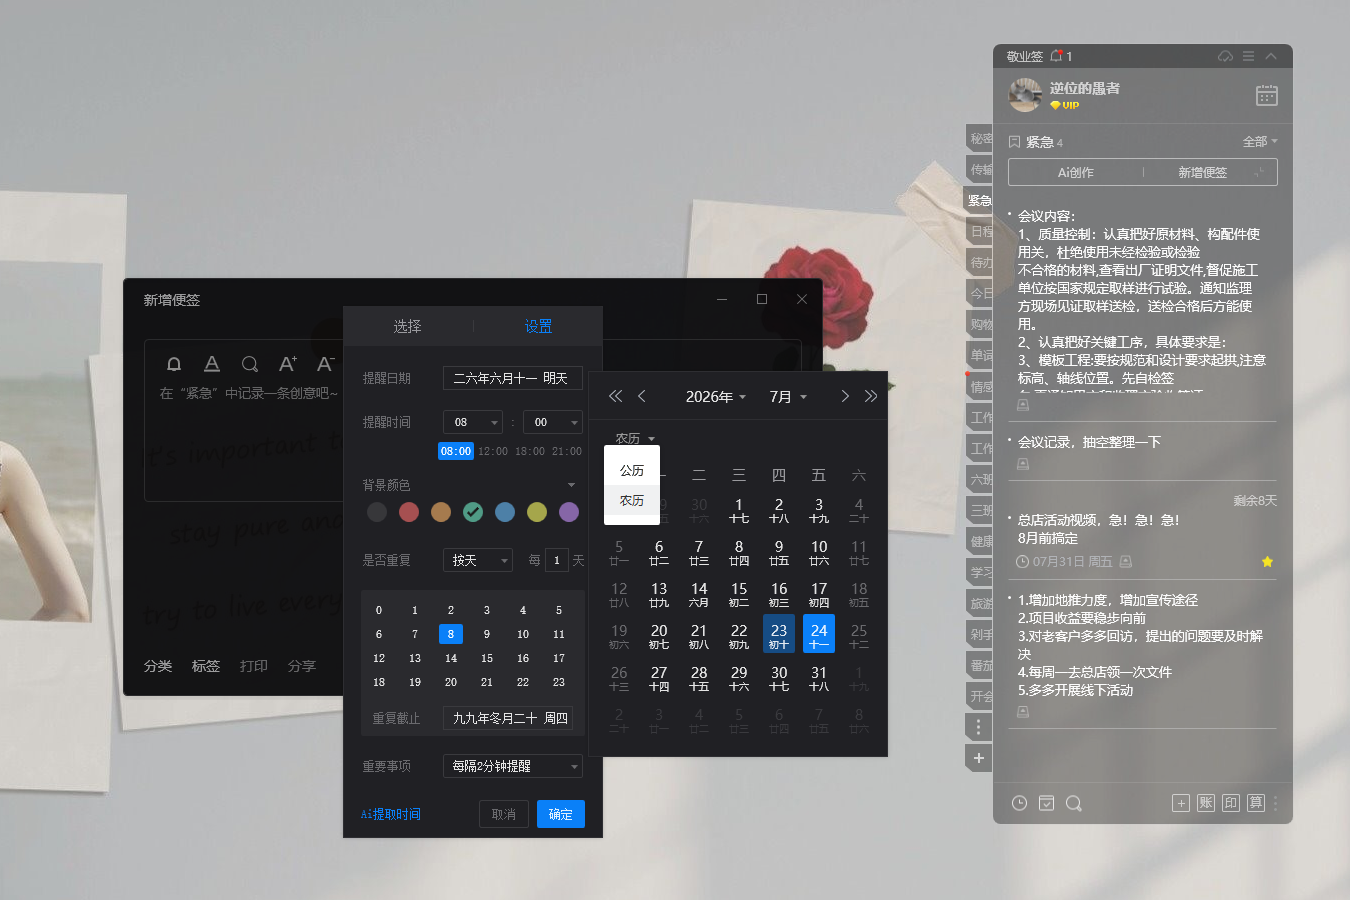The height and width of the screenshot is (900, 1350).
Task: Pick the blue background color swatch
Action: click(505, 512)
